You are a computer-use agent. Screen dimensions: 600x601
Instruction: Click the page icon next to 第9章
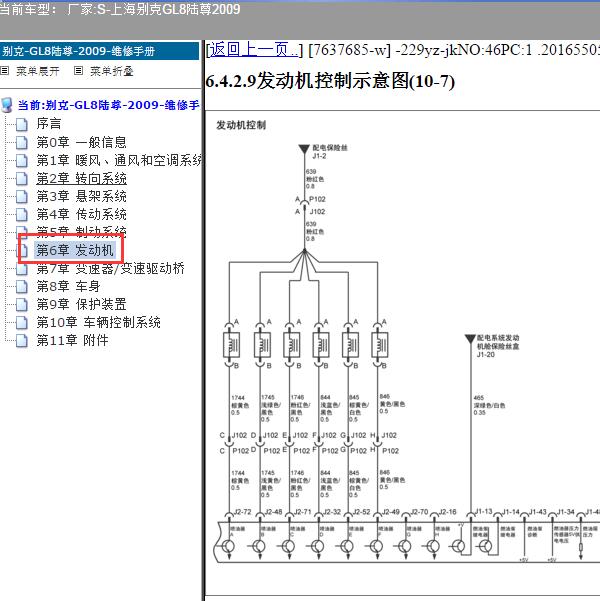pyautogui.click(x=22, y=305)
